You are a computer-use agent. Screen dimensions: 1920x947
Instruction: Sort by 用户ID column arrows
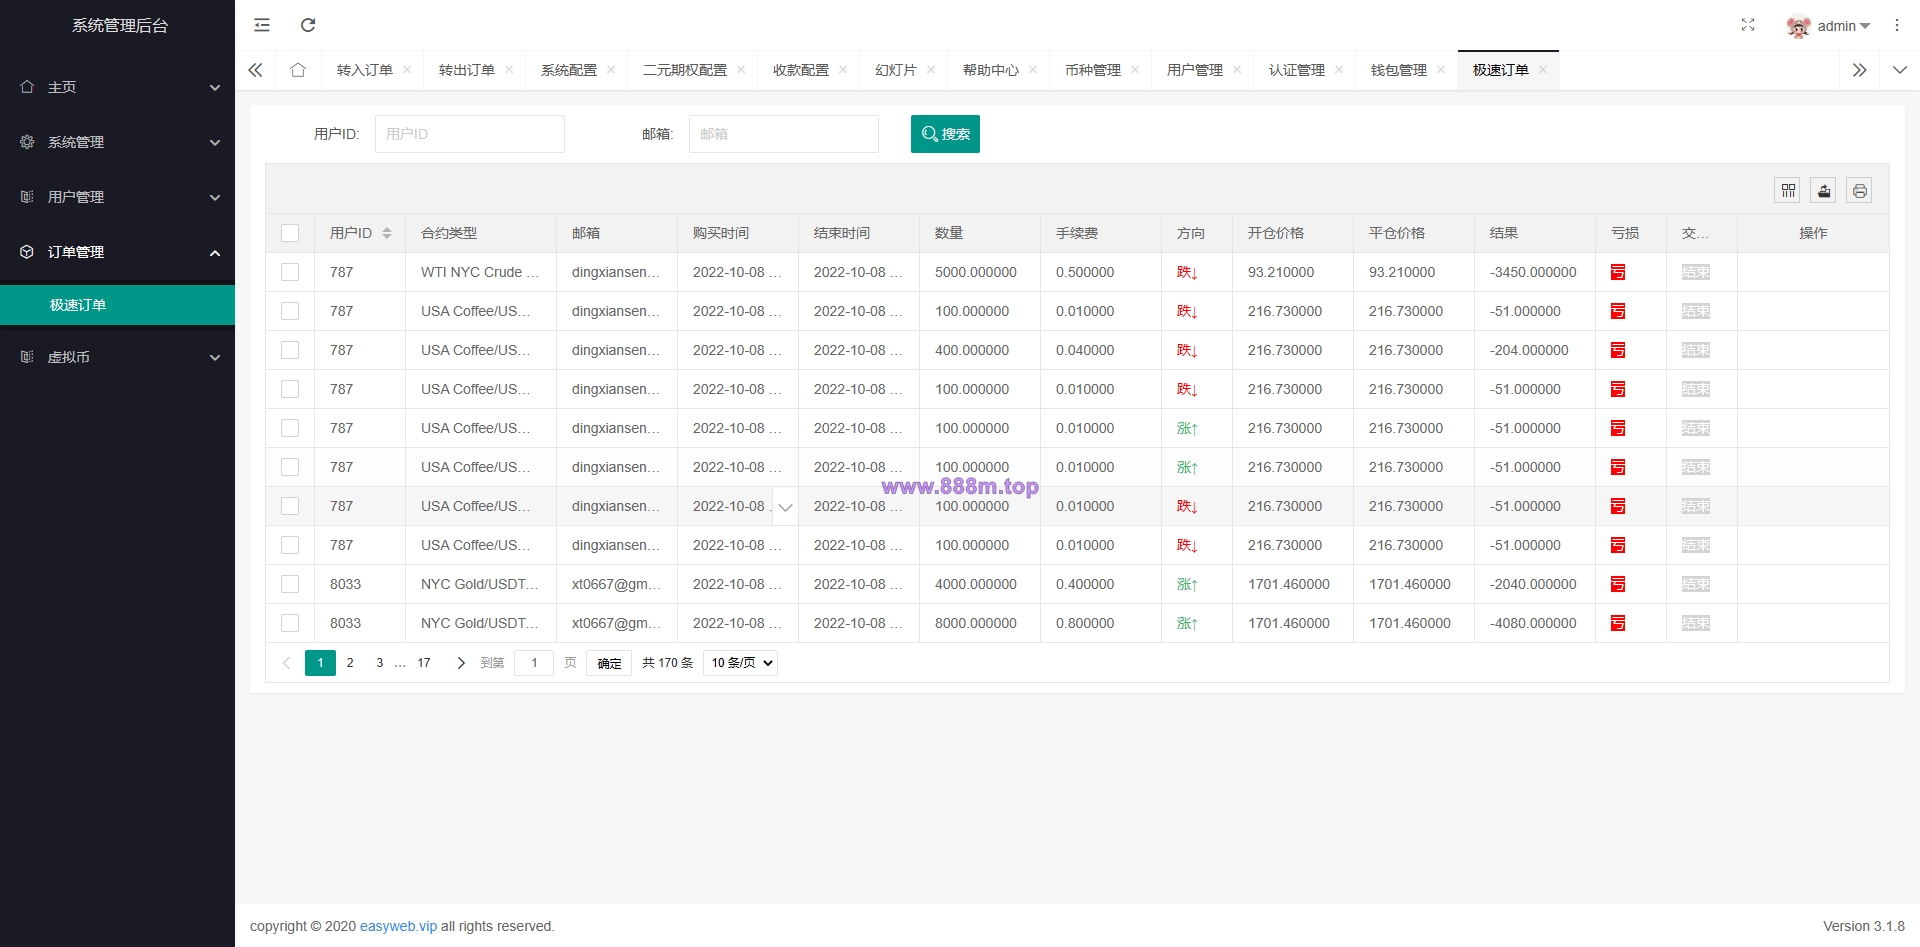[387, 233]
